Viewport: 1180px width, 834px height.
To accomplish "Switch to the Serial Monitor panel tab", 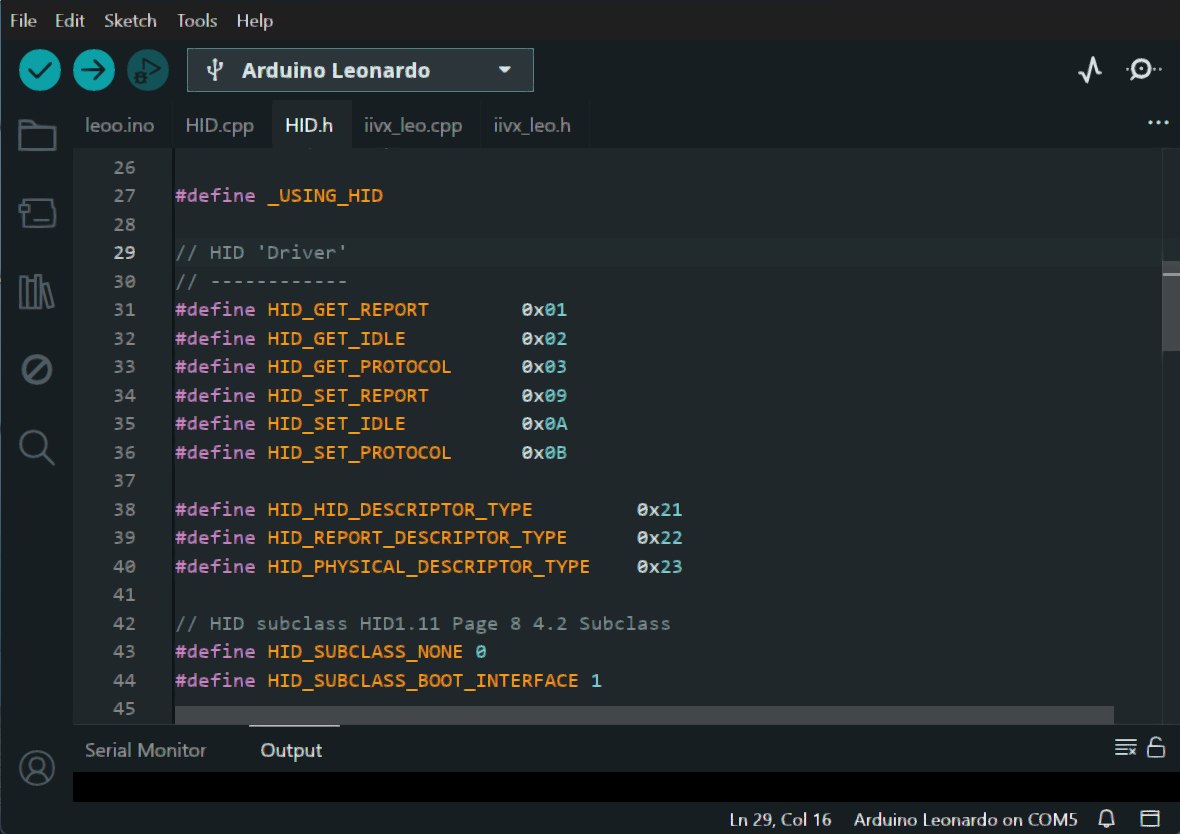I will [x=145, y=750].
